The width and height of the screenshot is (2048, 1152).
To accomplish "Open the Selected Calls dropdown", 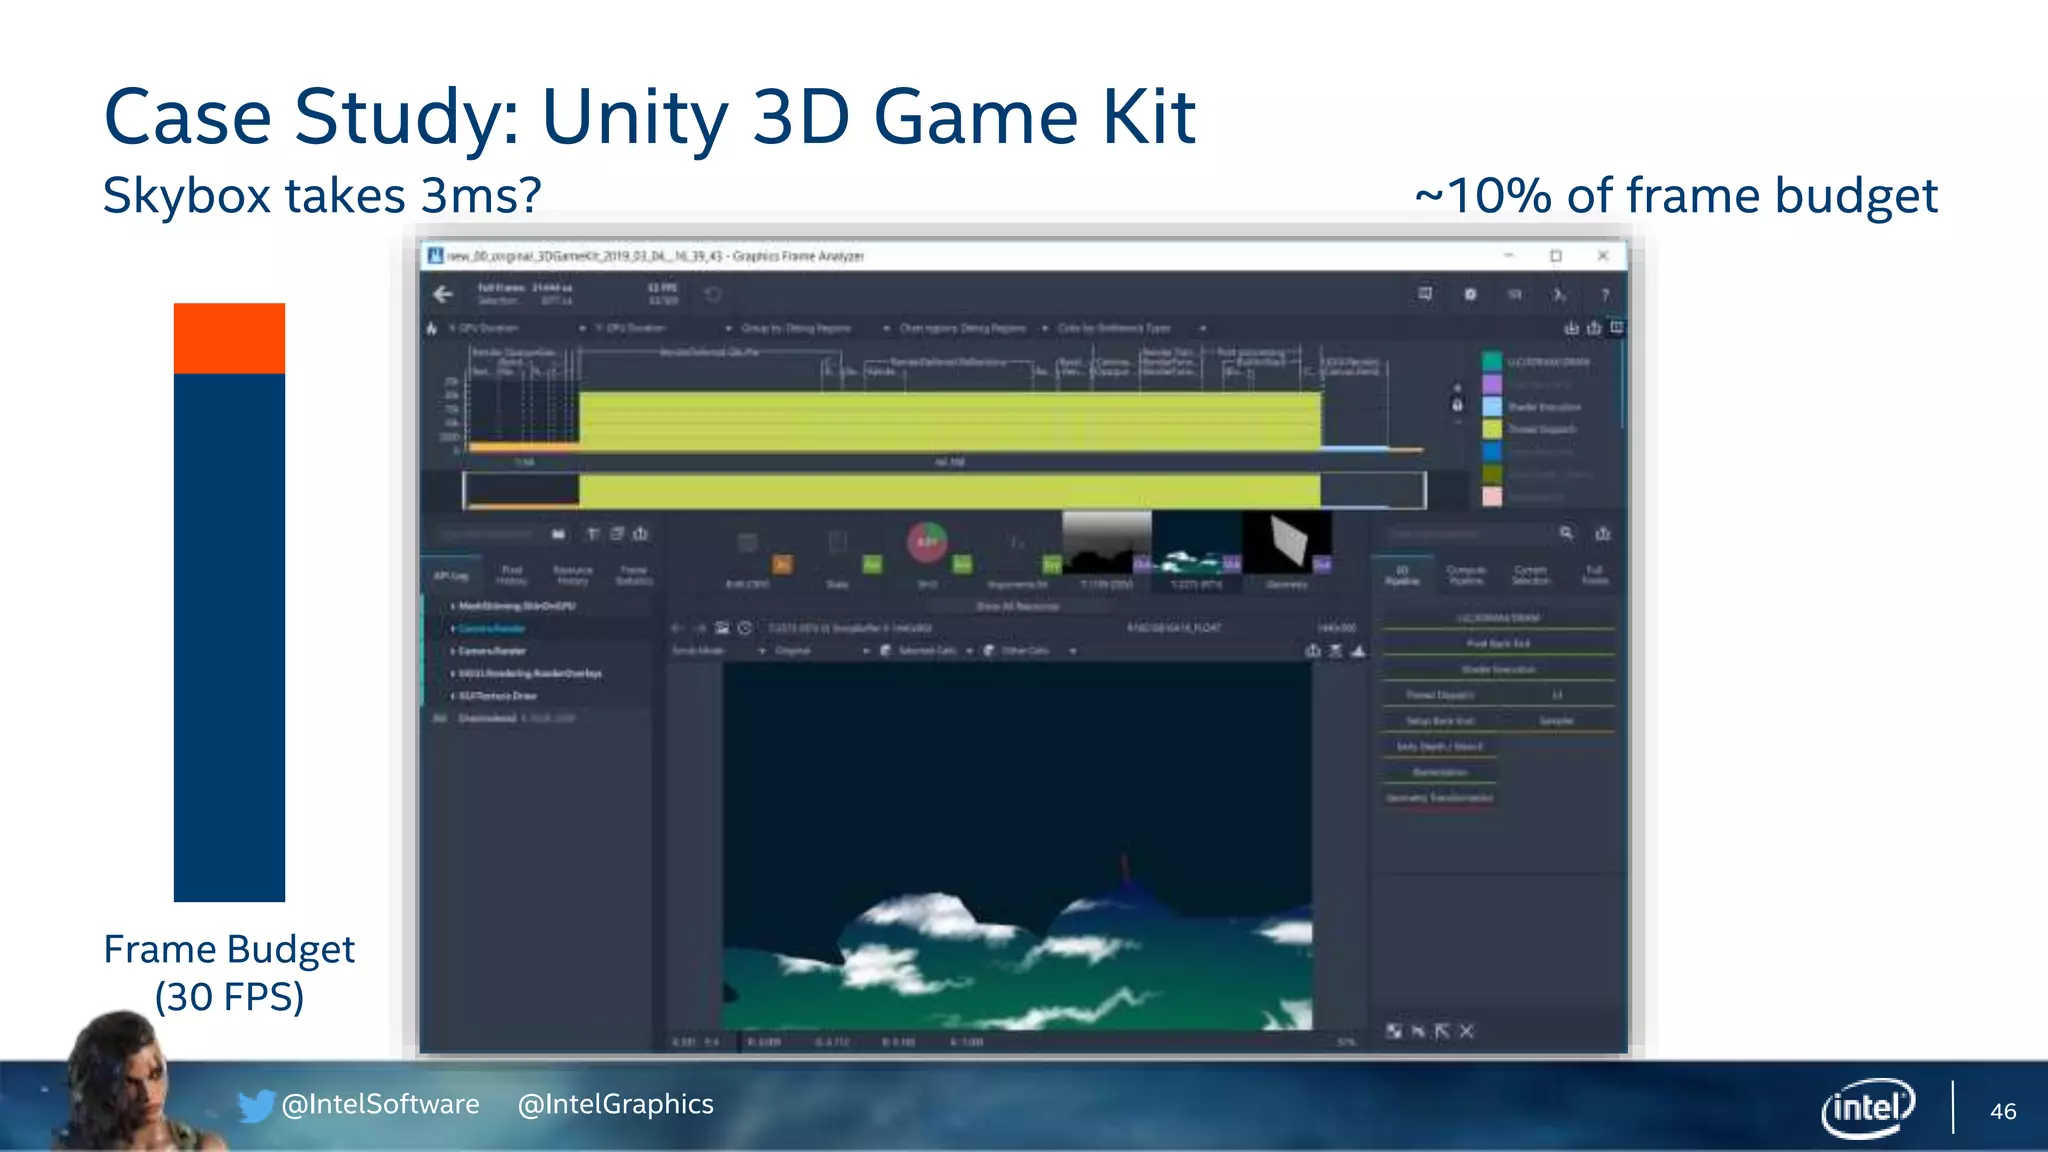I will tap(927, 651).
